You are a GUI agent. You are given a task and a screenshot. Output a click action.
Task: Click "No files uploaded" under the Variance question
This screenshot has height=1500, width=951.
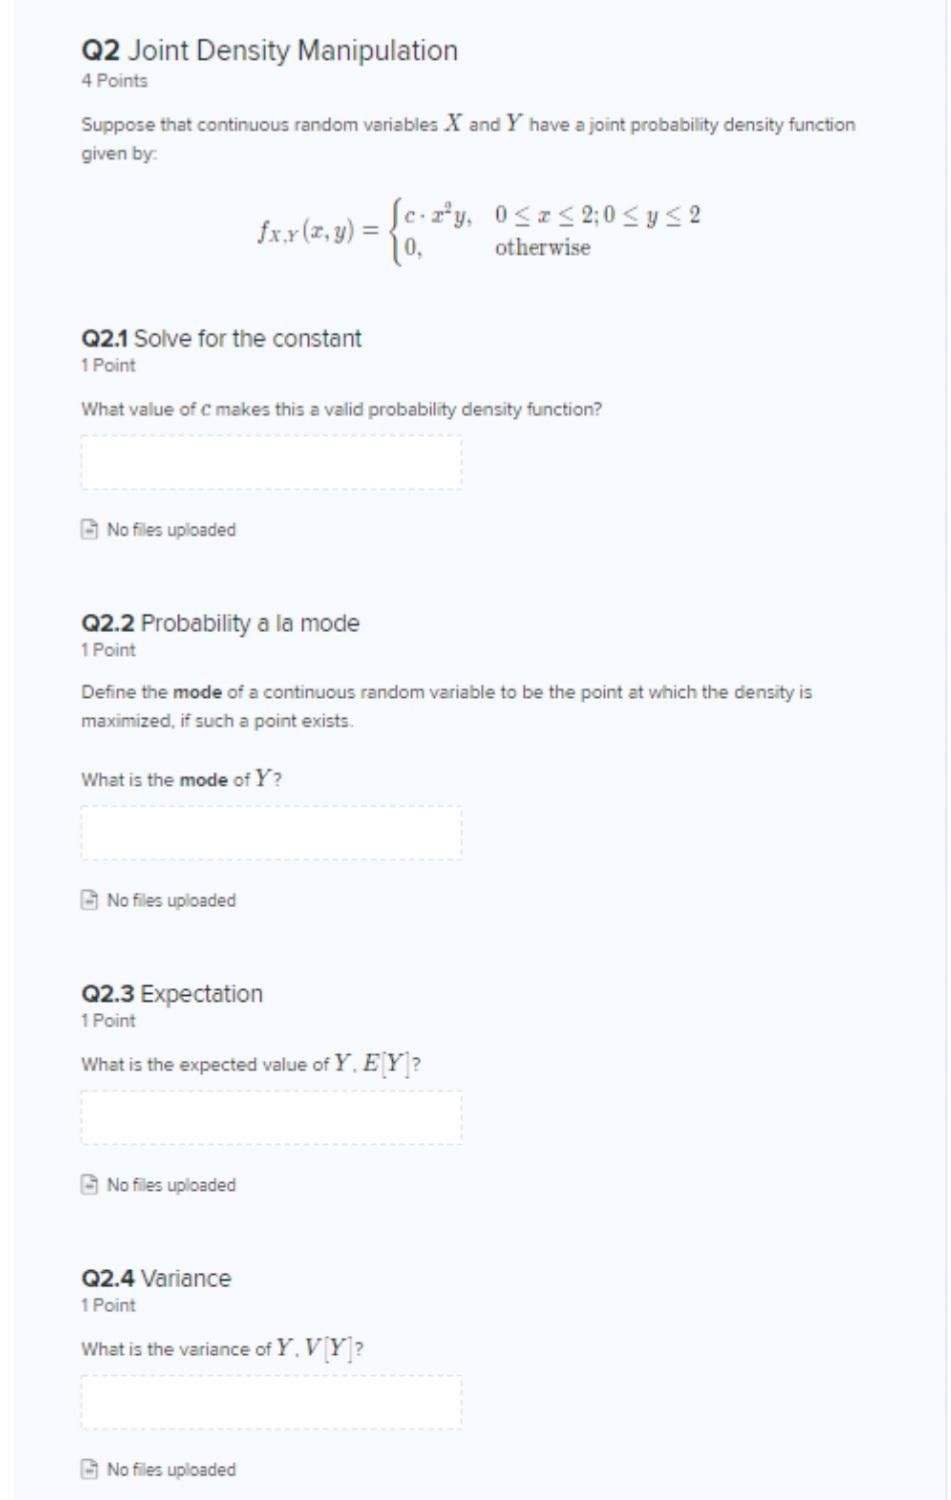tap(171, 1470)
